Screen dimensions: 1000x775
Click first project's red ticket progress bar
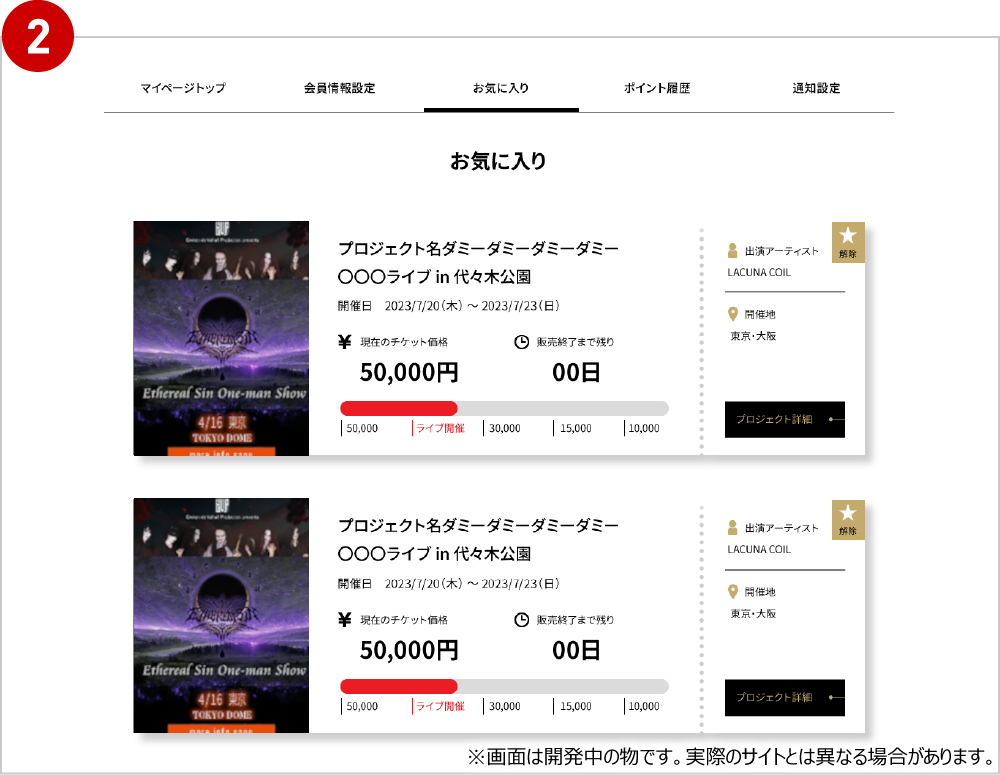399,408
